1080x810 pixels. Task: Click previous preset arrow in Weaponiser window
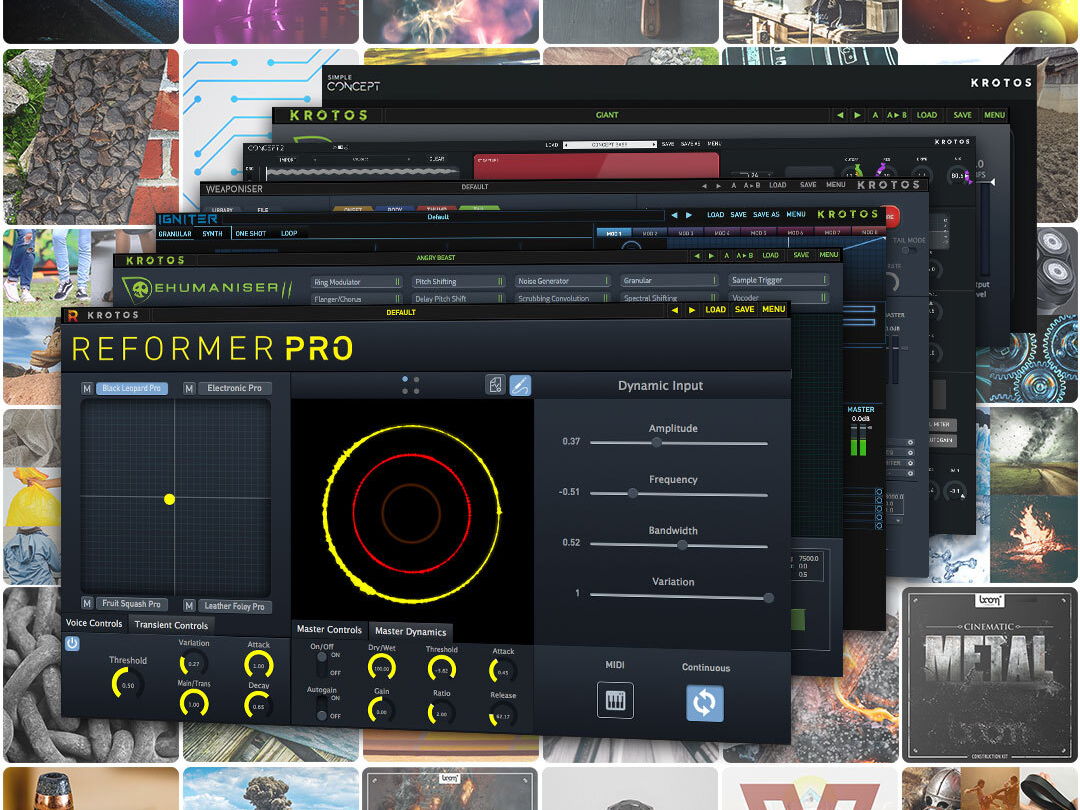704,186
